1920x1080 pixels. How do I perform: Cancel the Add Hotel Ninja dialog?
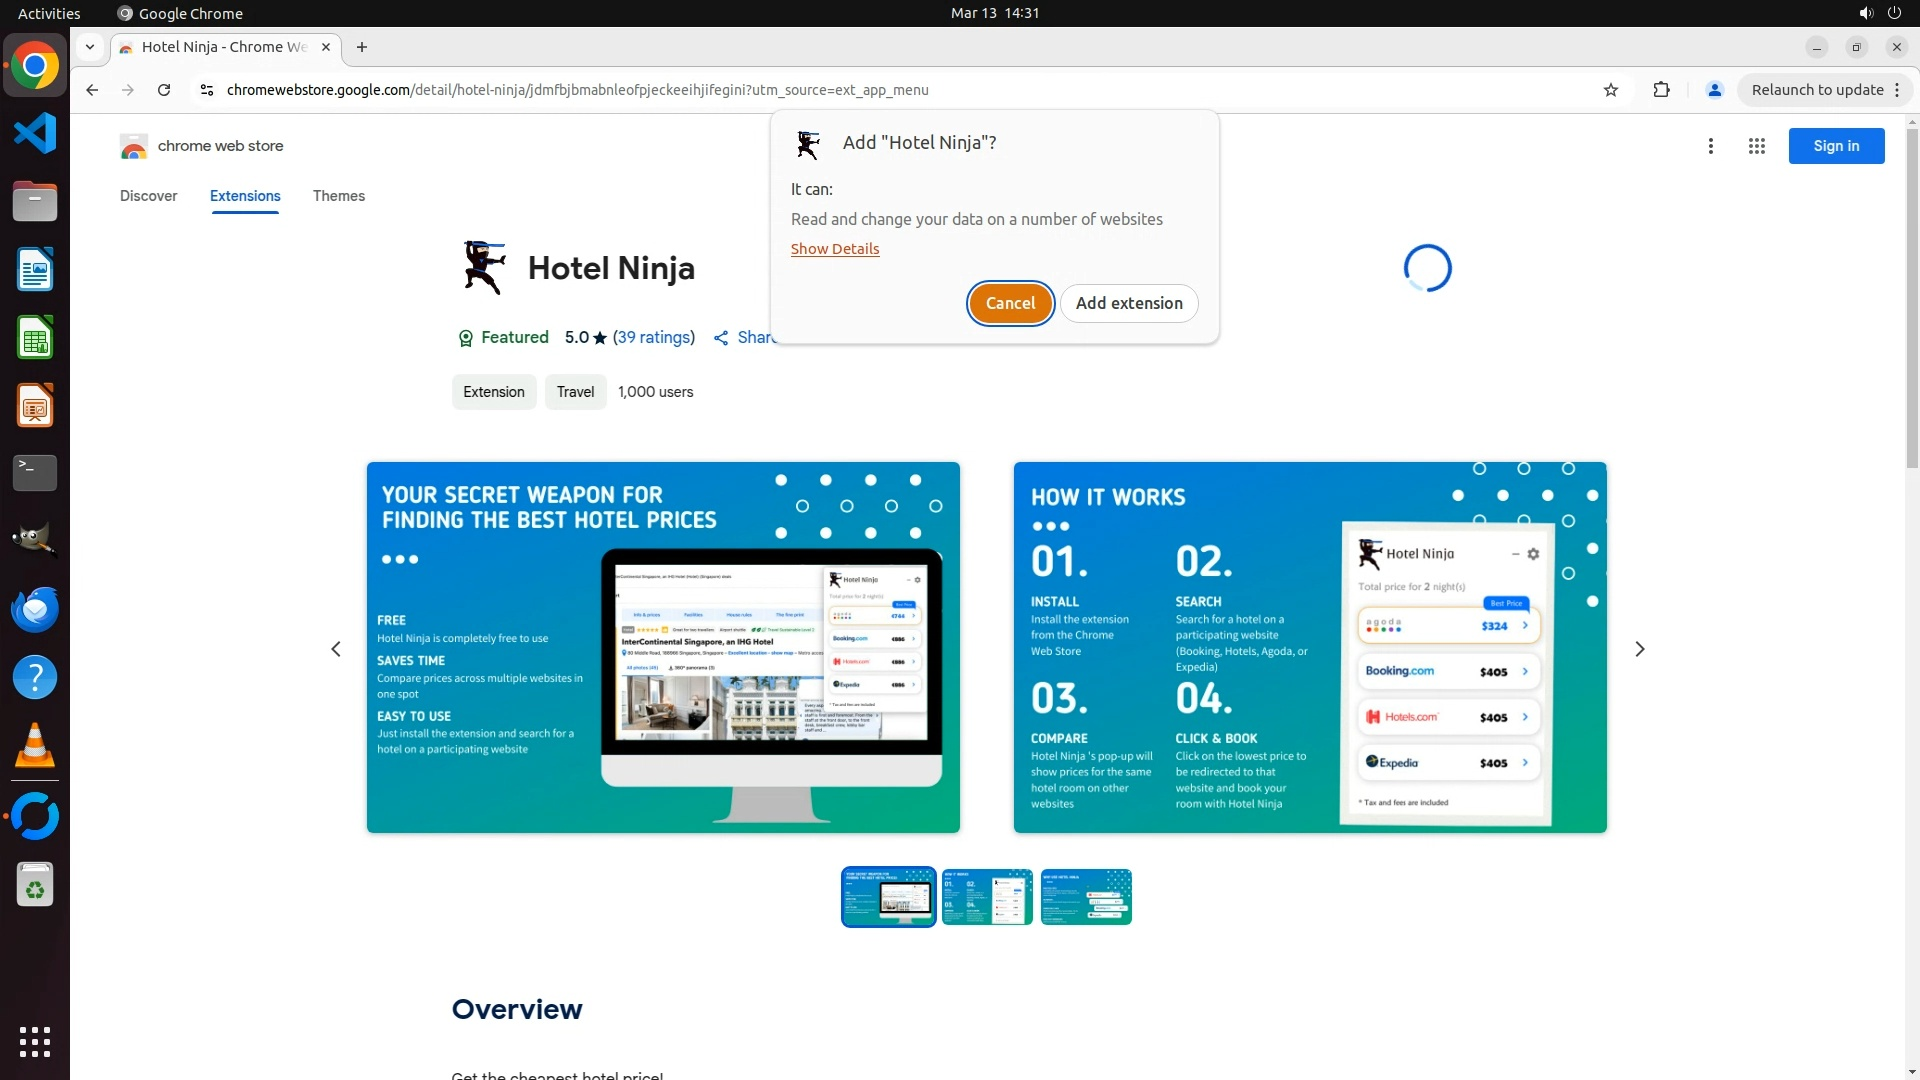1010,303
